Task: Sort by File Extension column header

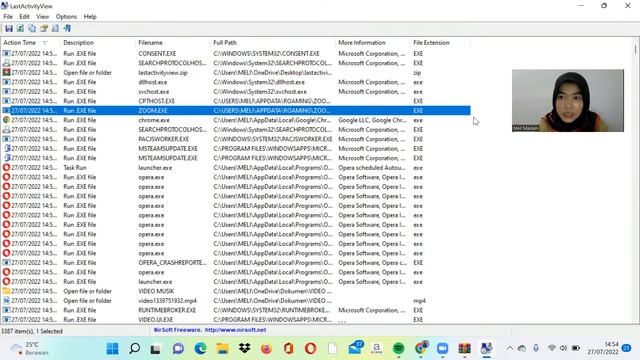Action: 440,42
